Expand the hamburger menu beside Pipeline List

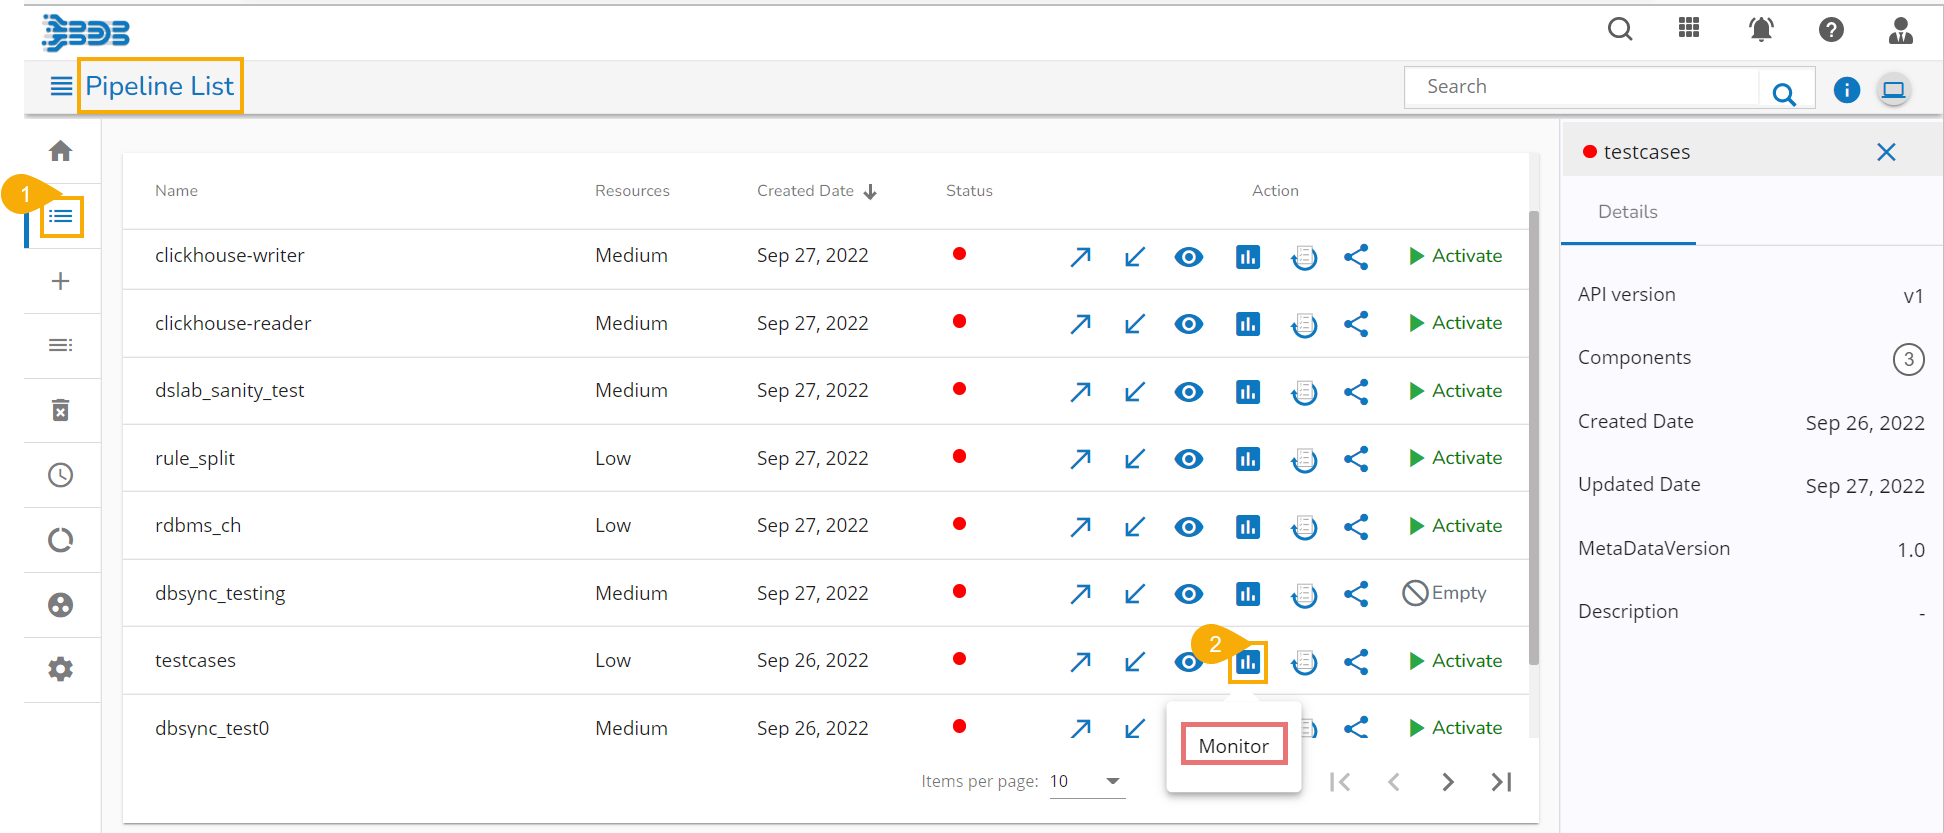coord(61,87)
